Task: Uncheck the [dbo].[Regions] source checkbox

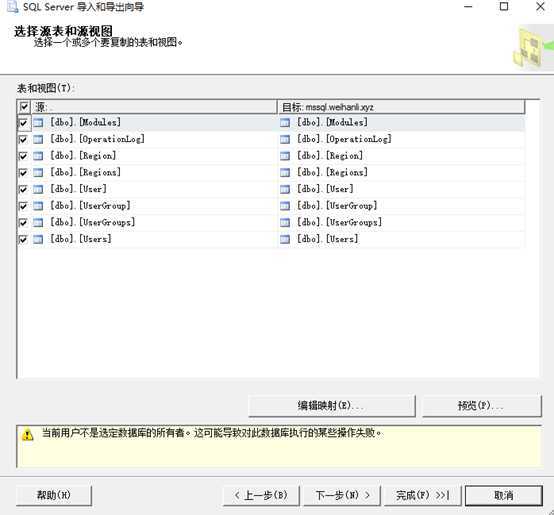Action: (23, 172)
